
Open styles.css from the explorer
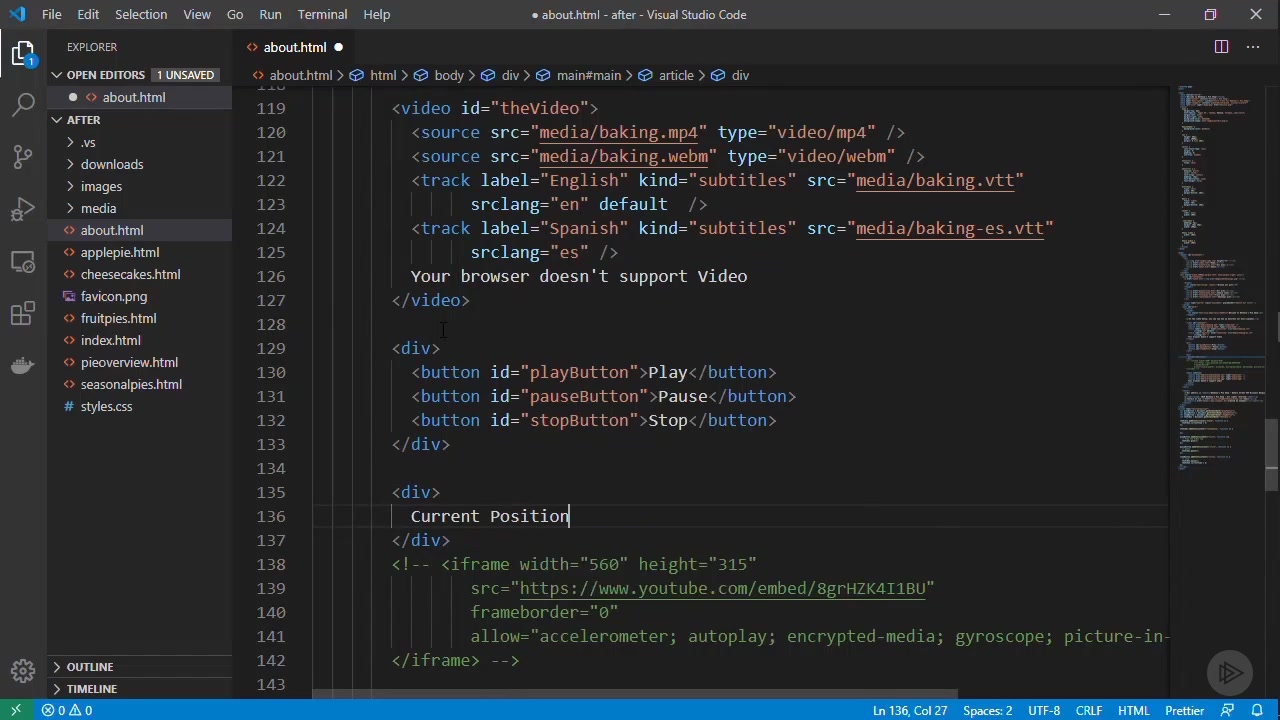[106, 406]
